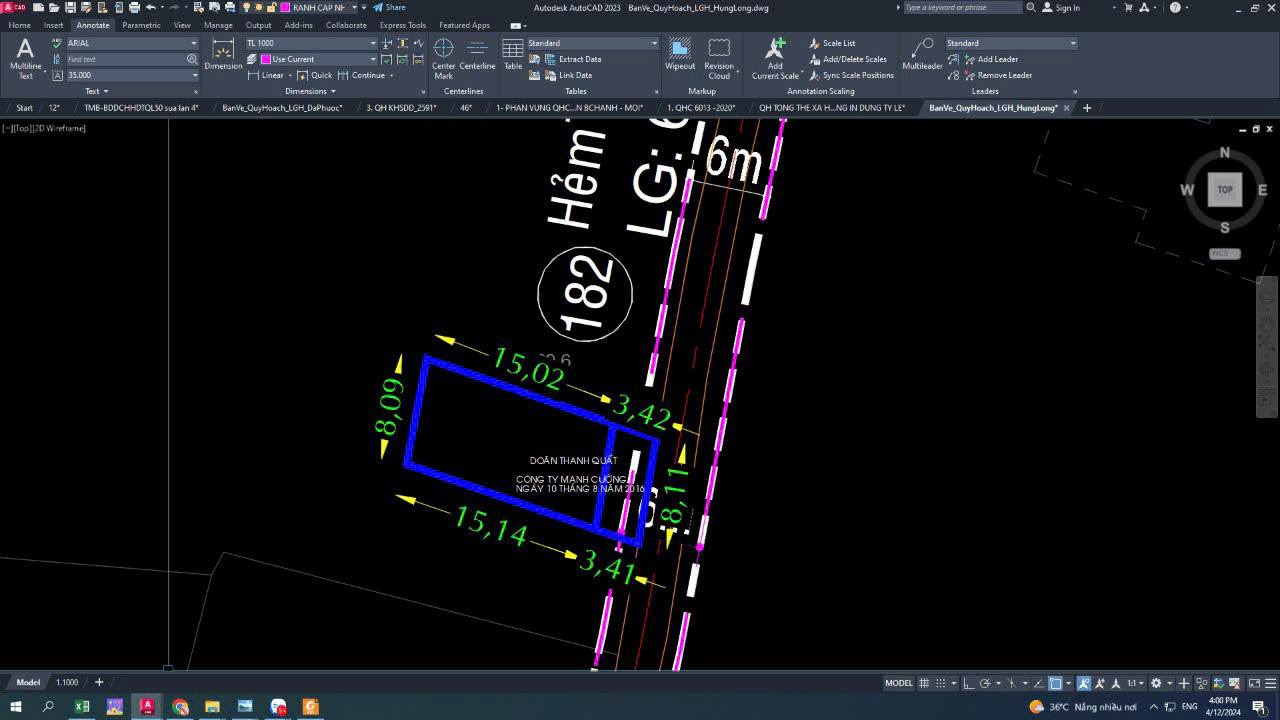This screenshot has height=720, width=1280.
Task: Toggle snap mode in status bar
Action: coord(941,683)
